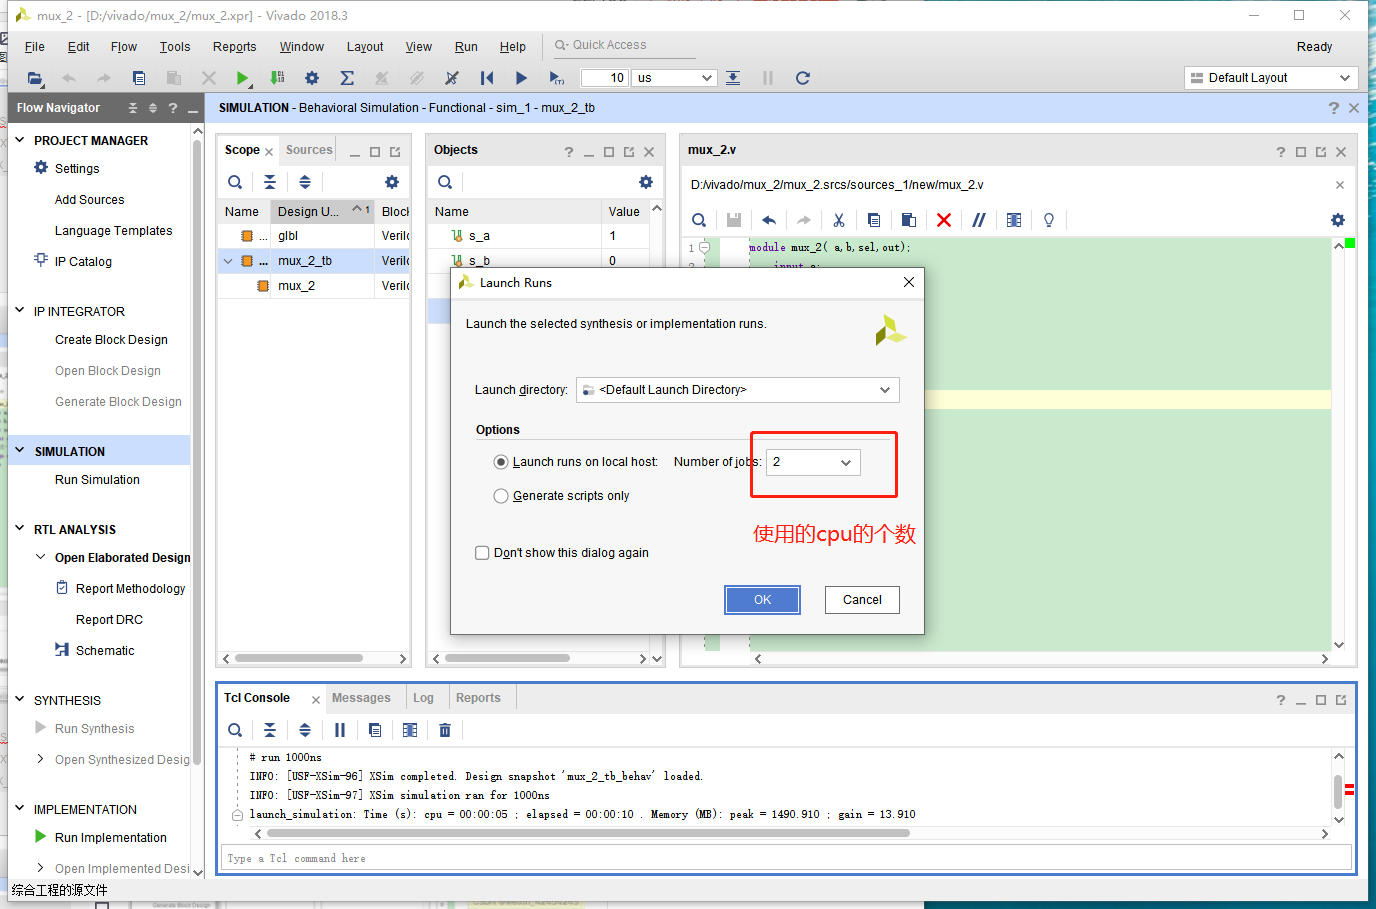Click Cancel in Launch Runs dialog

[862, 600]
